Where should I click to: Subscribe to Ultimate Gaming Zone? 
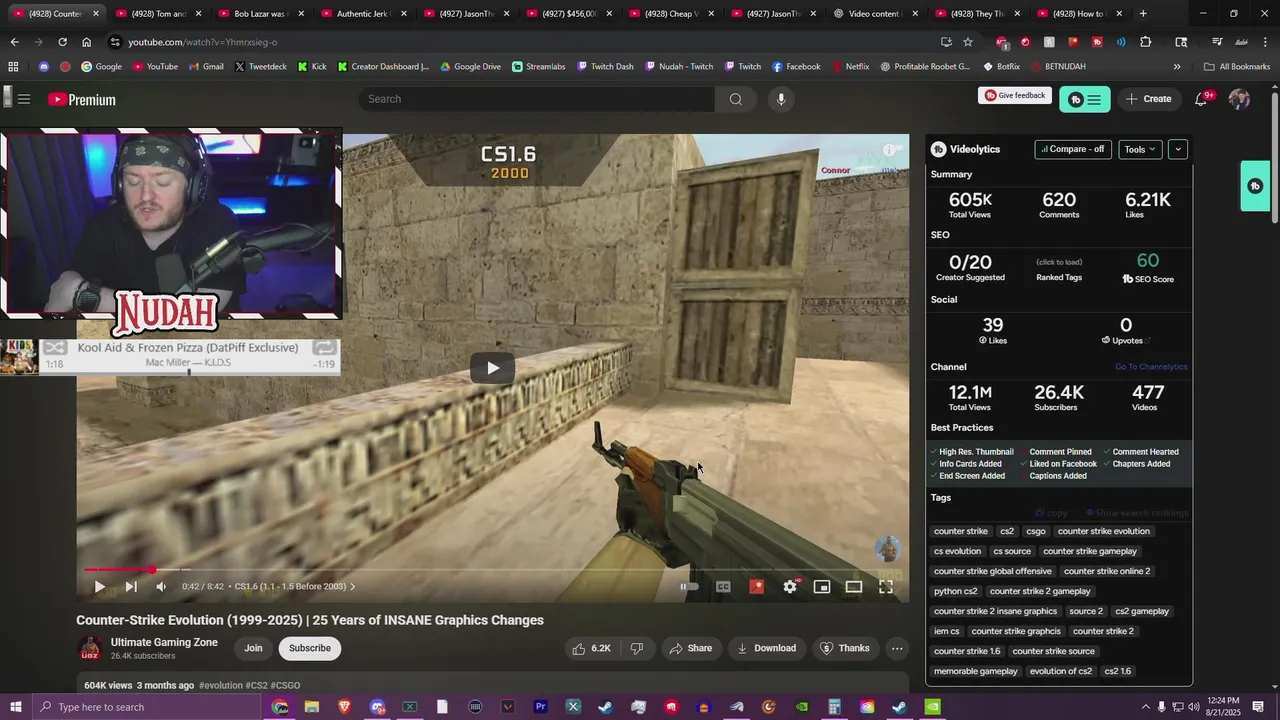(x=310, y=648)
